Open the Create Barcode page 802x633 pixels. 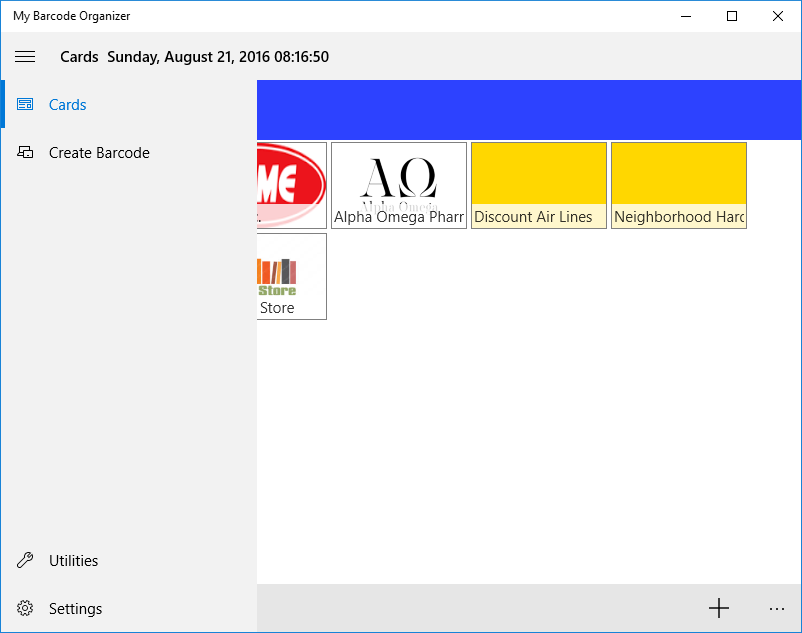point(99,152)
